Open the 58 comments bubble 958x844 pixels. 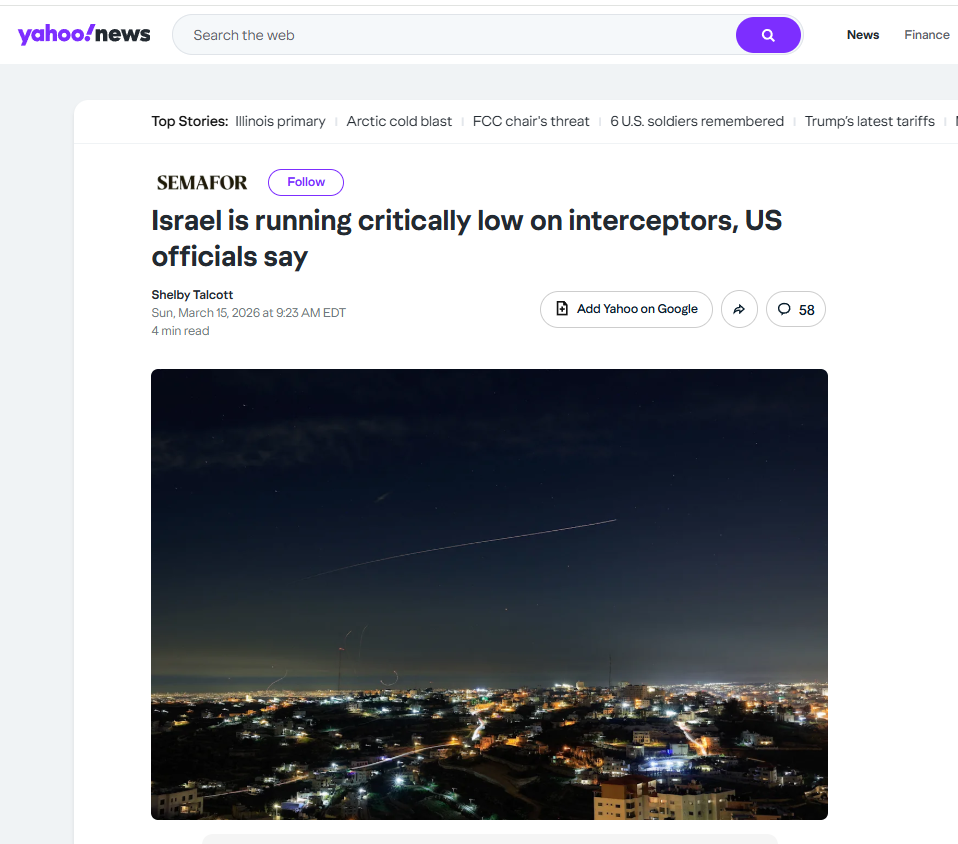point(796,310)
